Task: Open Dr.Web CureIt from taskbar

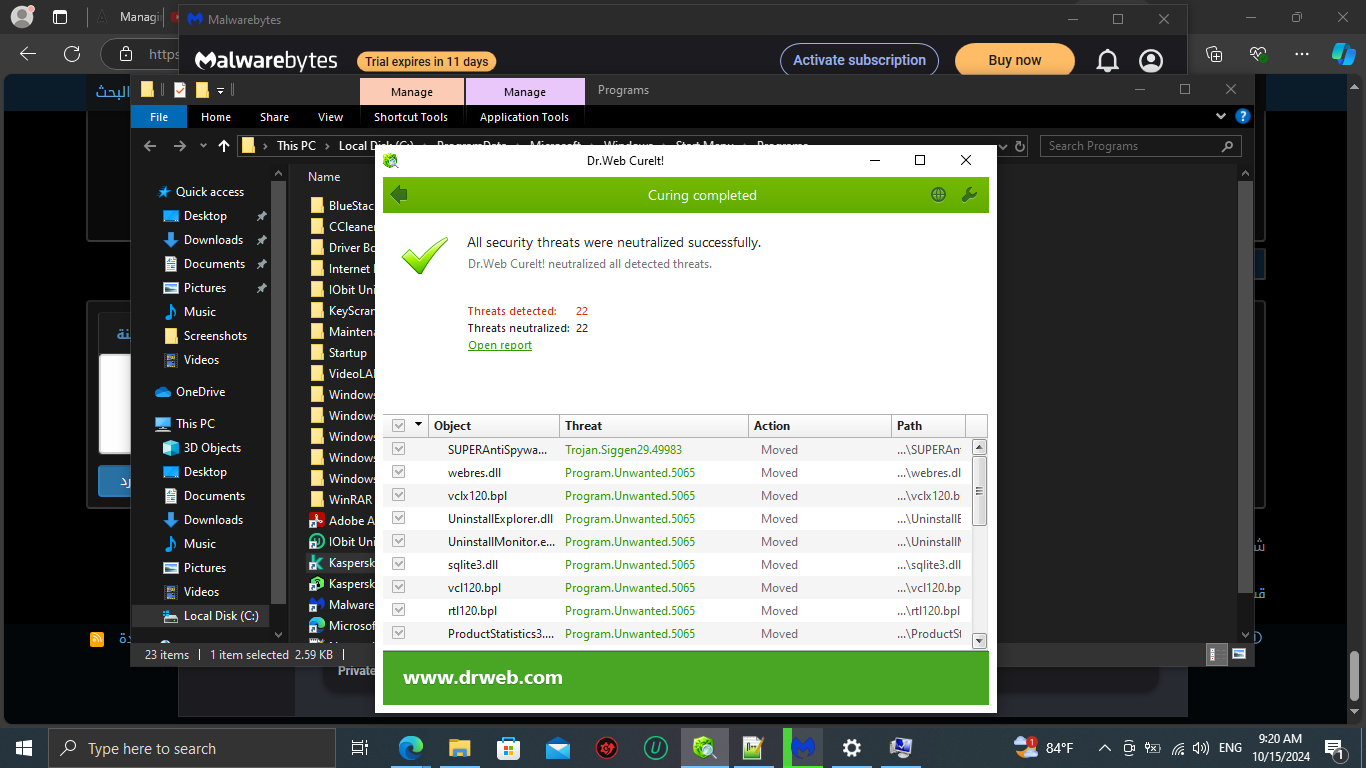Action: [705, 747]
